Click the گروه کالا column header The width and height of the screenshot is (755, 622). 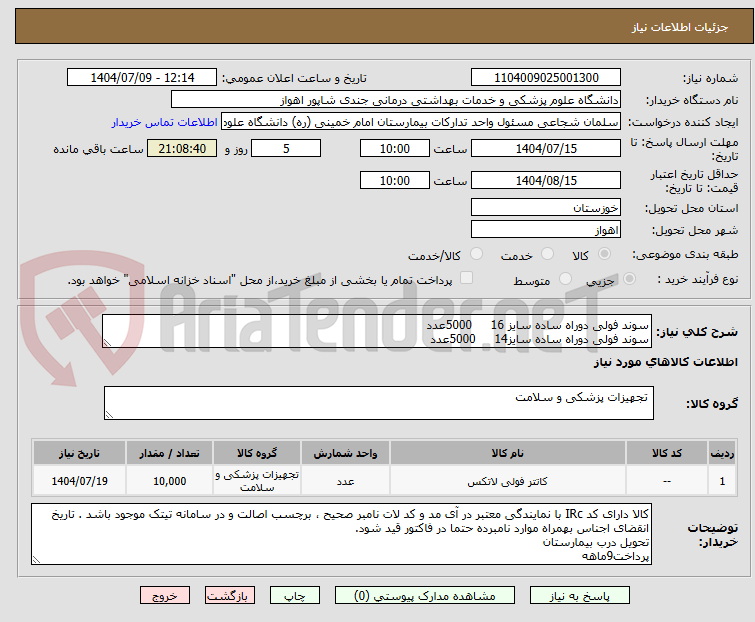coord(257,453)
